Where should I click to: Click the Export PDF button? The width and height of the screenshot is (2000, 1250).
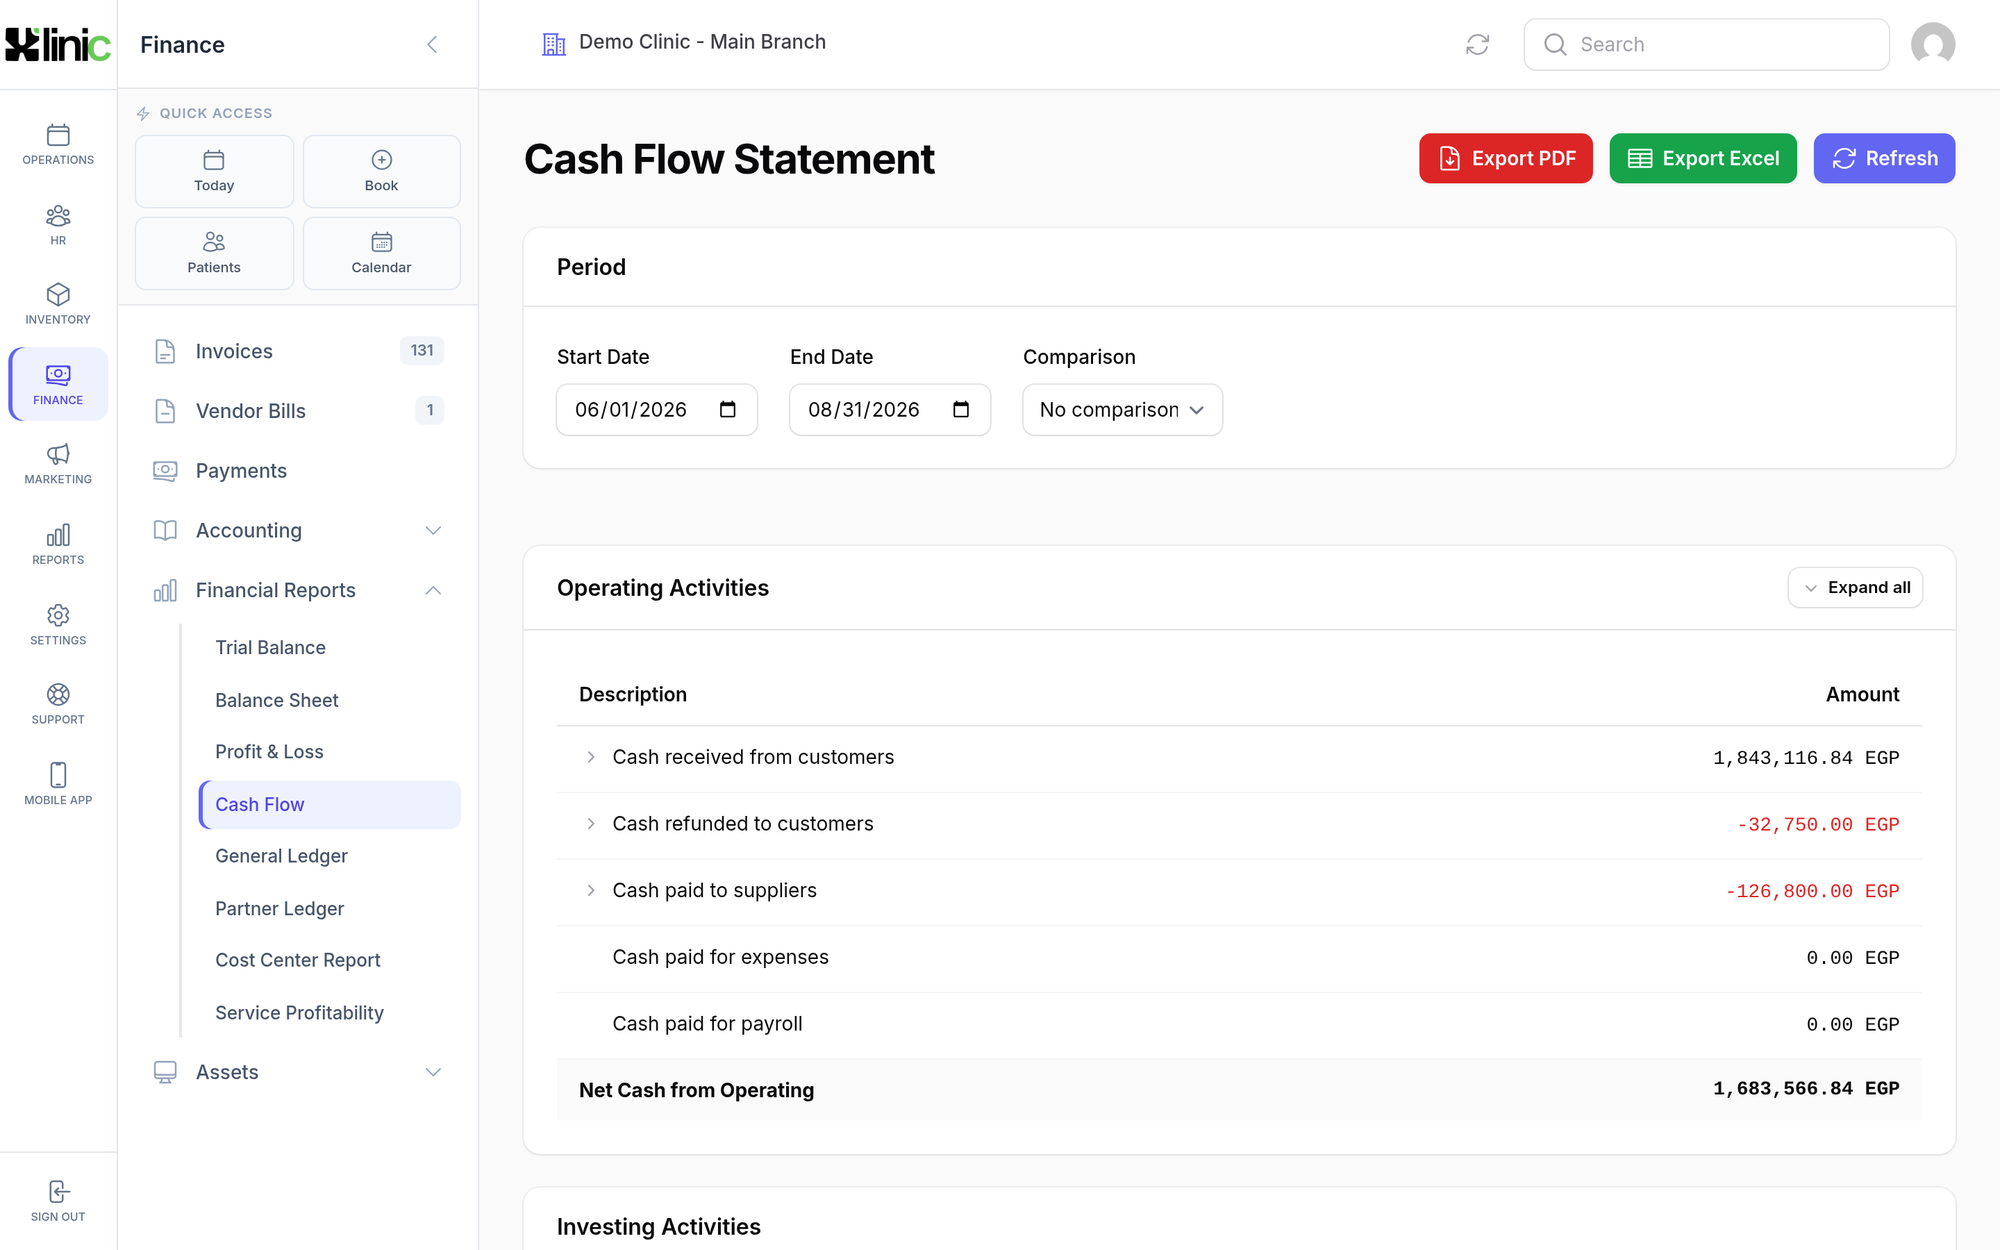coord(1506,158)
